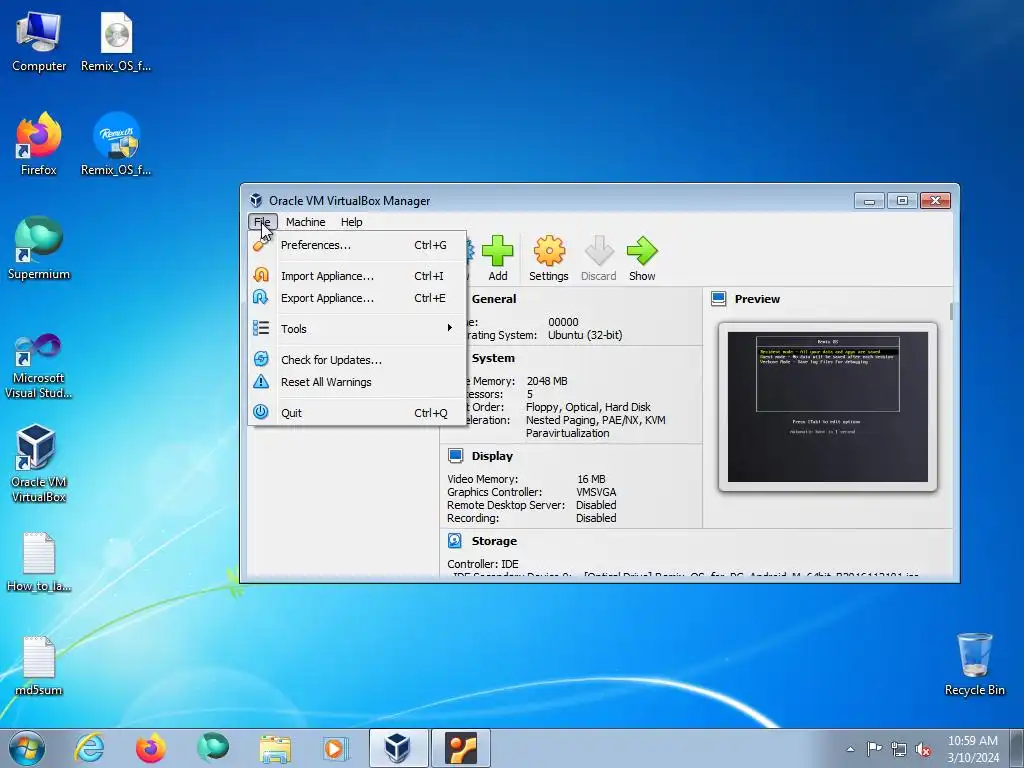Click the VM preview thumbnail
Screen dimensions: 1024x768
[x=827, y=407]
